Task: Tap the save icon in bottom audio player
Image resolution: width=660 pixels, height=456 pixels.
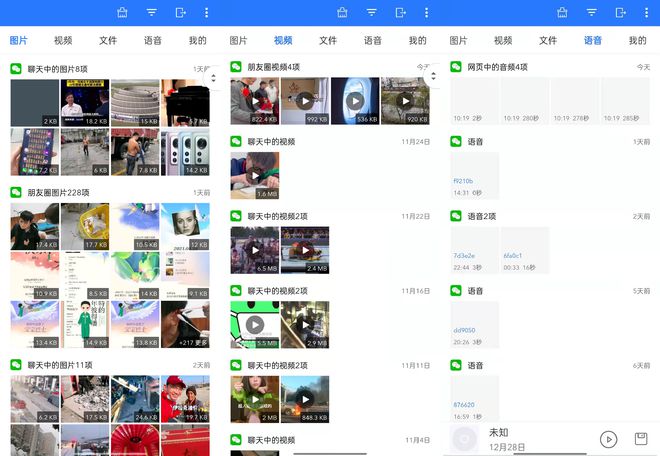Action: pos(641,439)
